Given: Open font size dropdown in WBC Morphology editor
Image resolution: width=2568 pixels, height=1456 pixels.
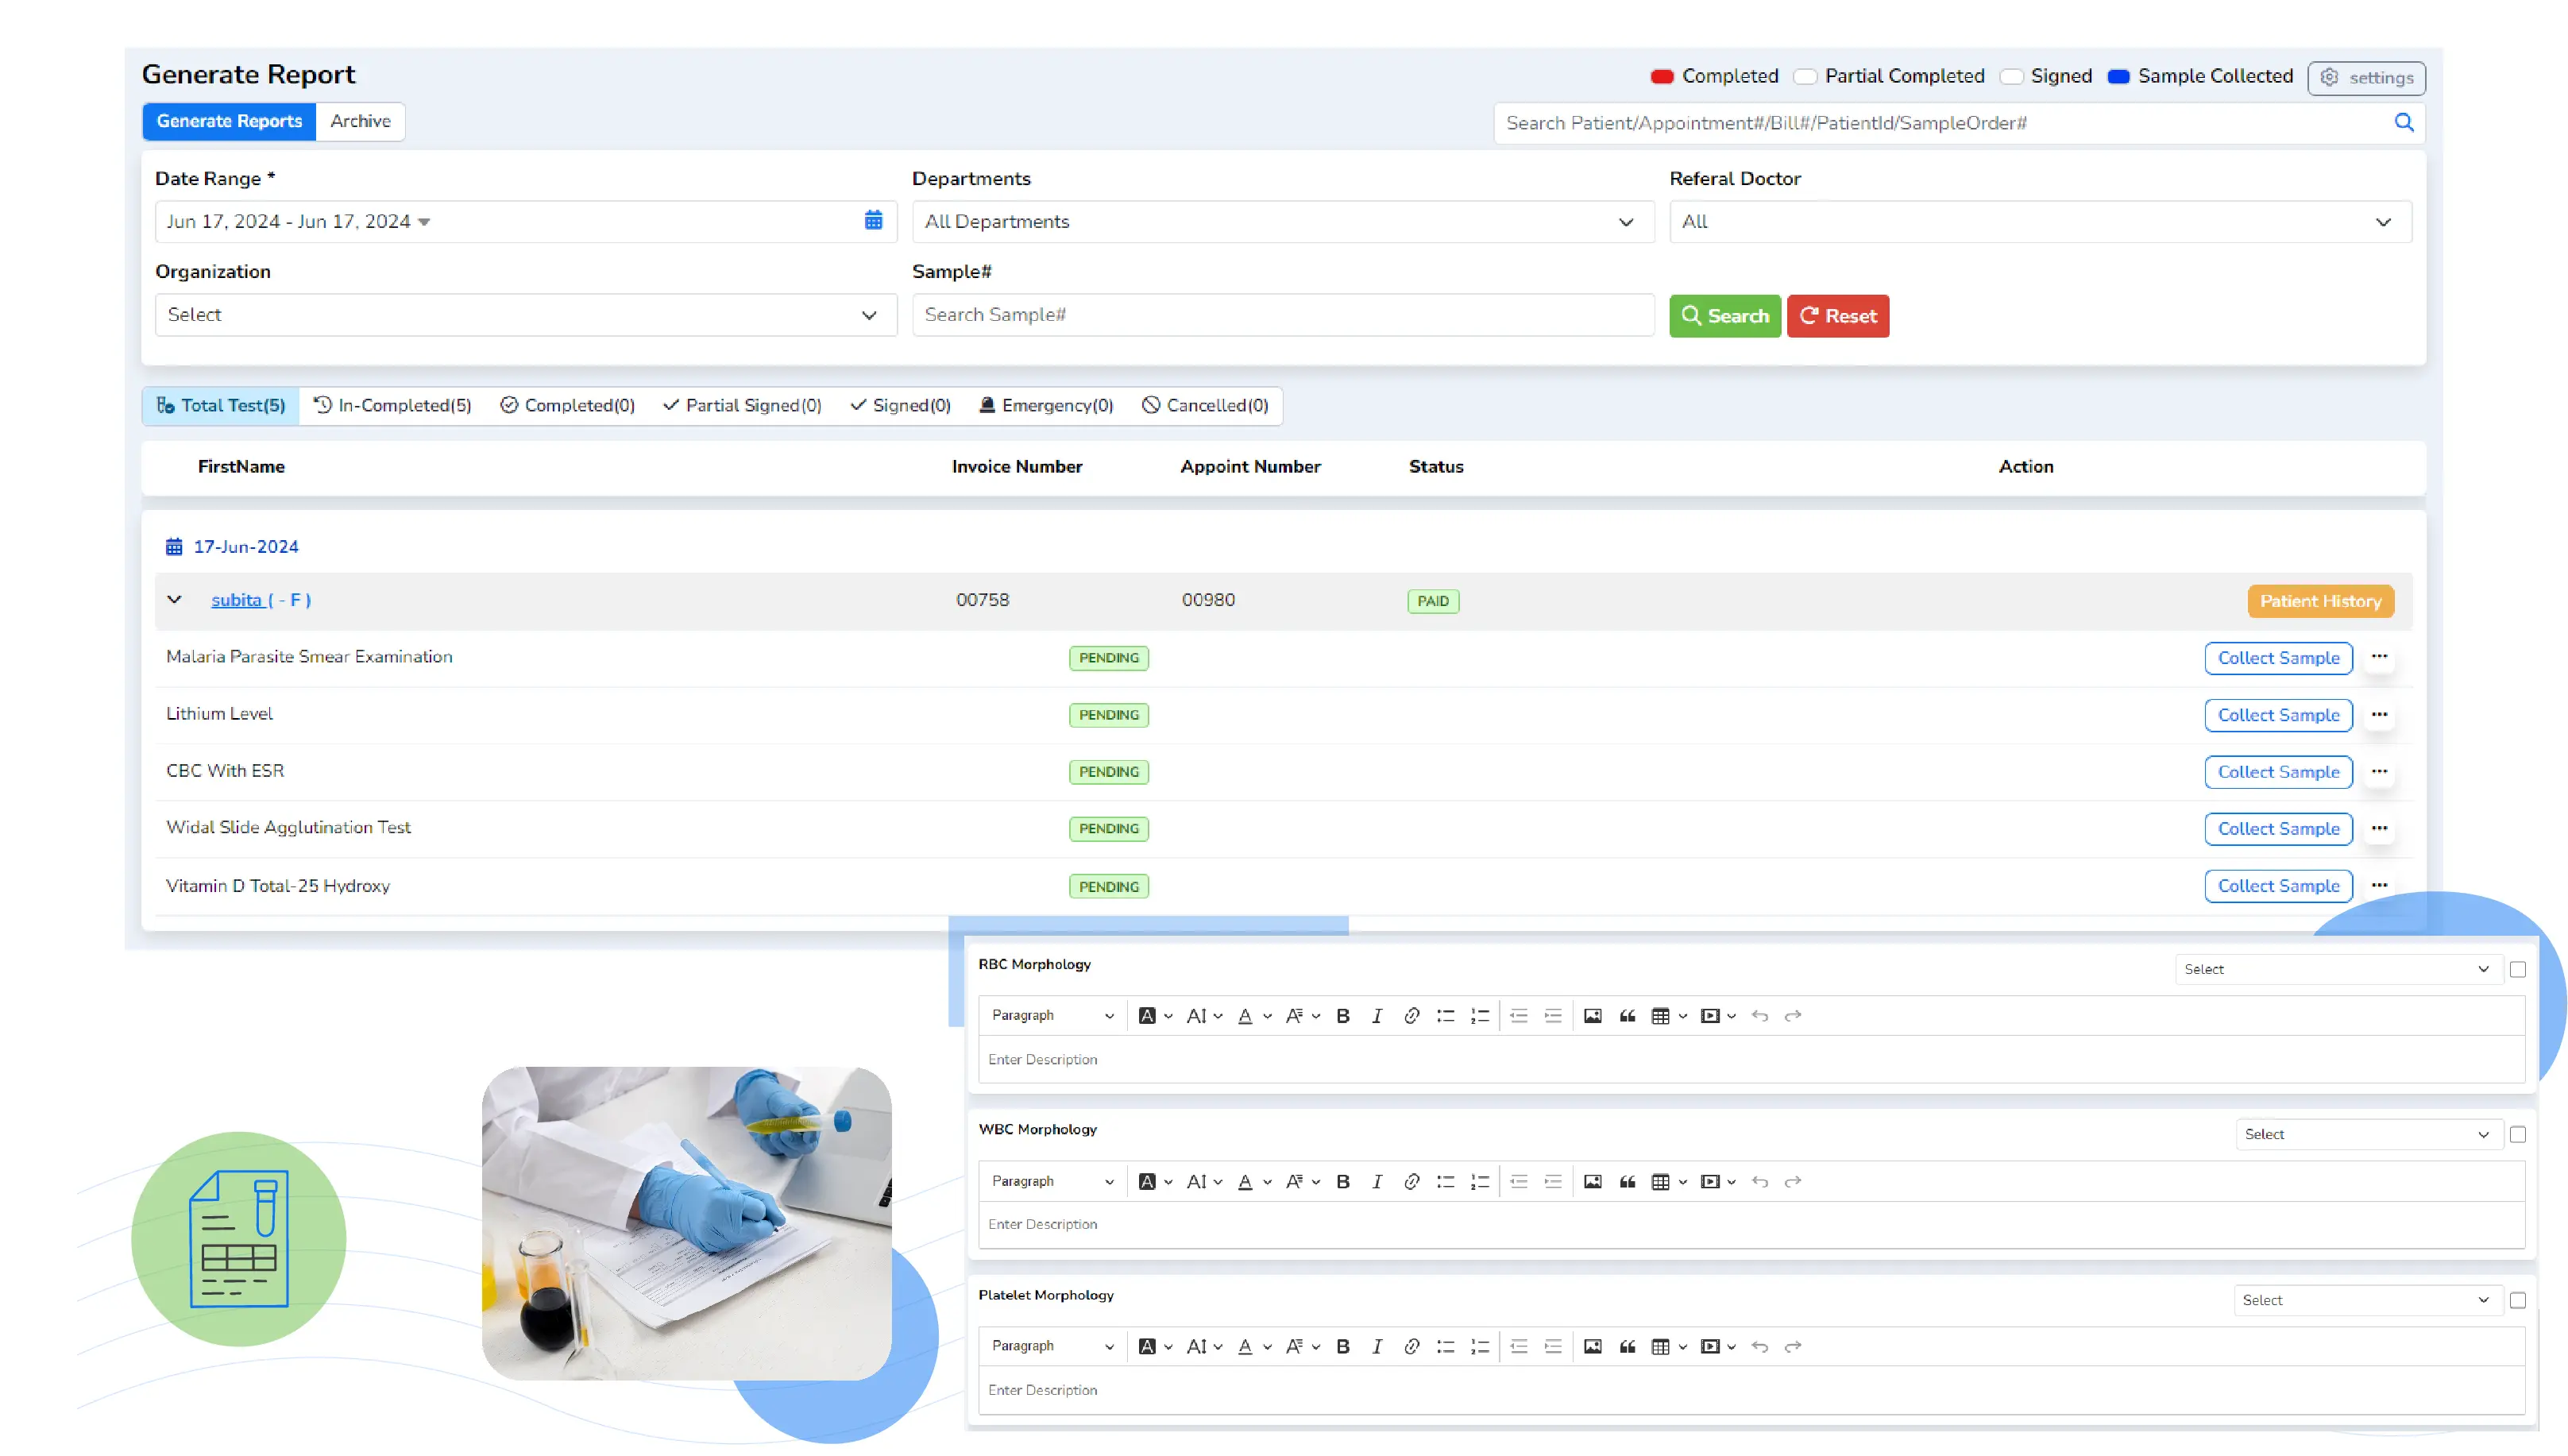Looking at the screenshot, I should (x=1204, y=1181).
